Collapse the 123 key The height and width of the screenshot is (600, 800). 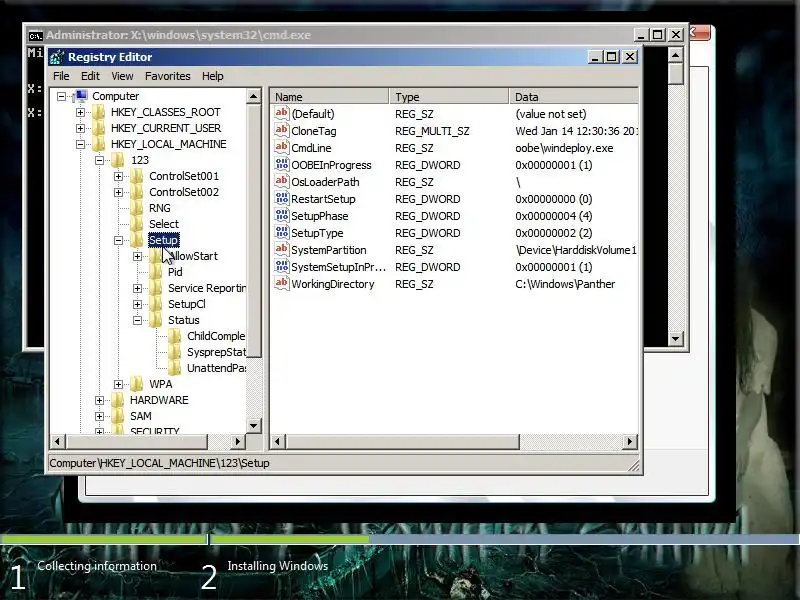pos(99,160)
